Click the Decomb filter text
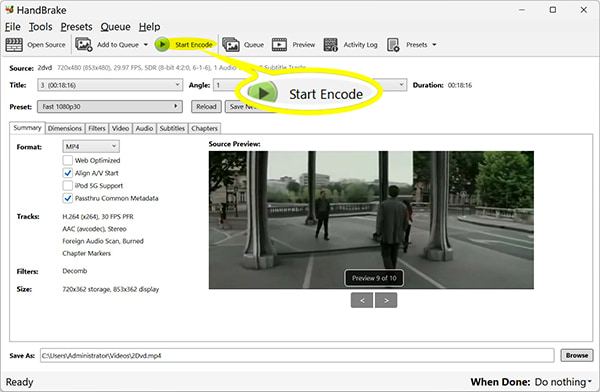 pos(75,271)
